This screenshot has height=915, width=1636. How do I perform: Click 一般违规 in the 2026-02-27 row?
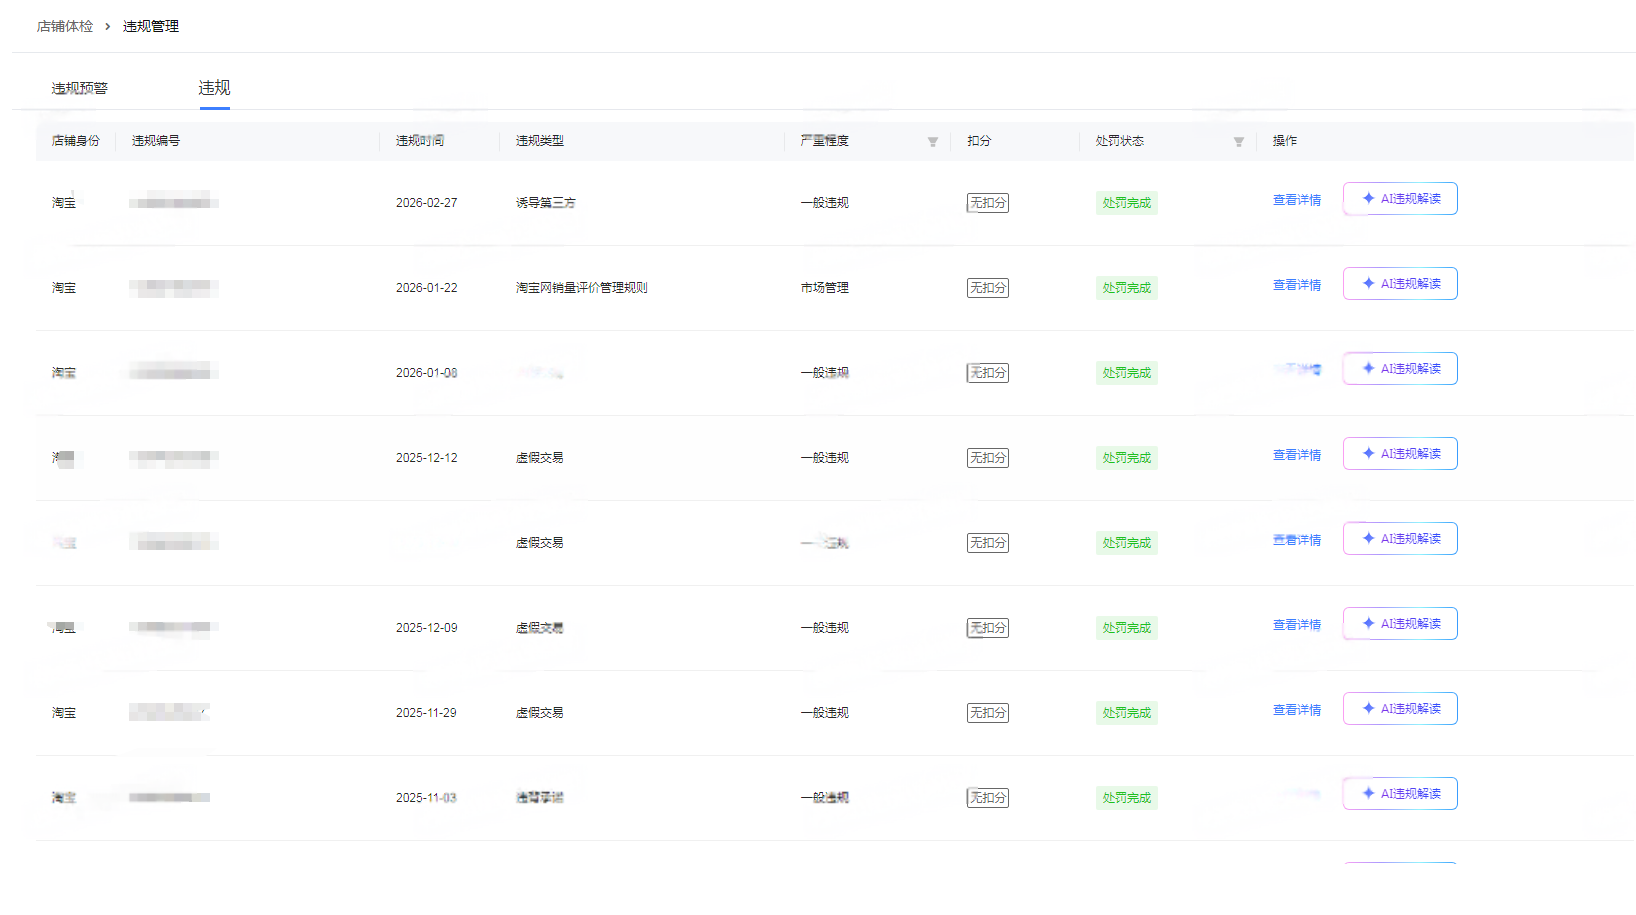click(x=825, y=203)
